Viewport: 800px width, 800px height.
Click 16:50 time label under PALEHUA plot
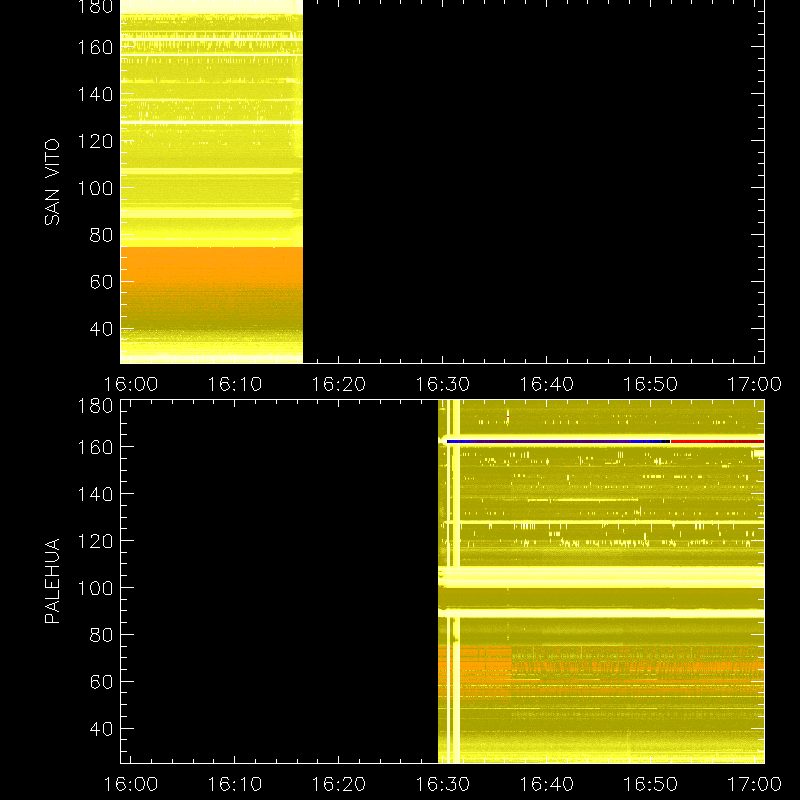651,784
